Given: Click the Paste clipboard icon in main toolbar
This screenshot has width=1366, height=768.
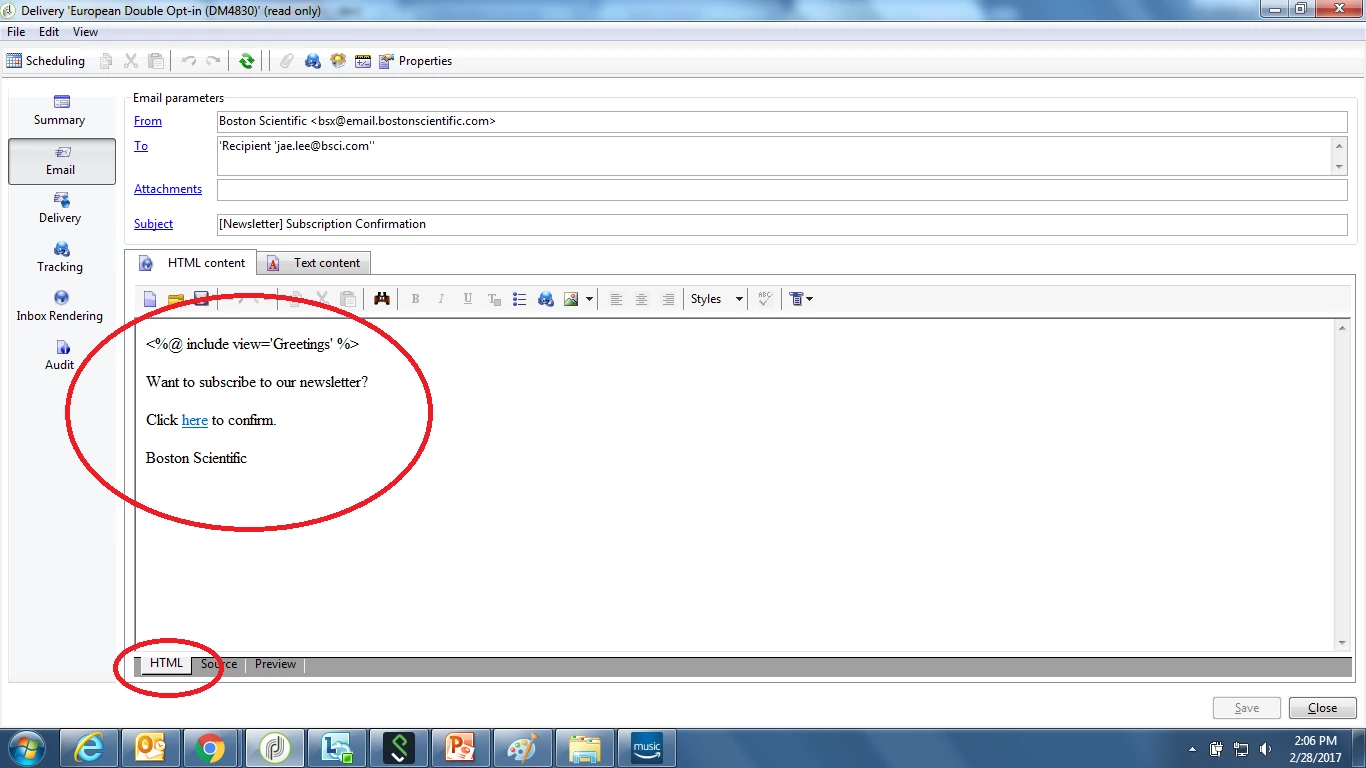Looking at the screenshot, I should [x=156, y=61].
